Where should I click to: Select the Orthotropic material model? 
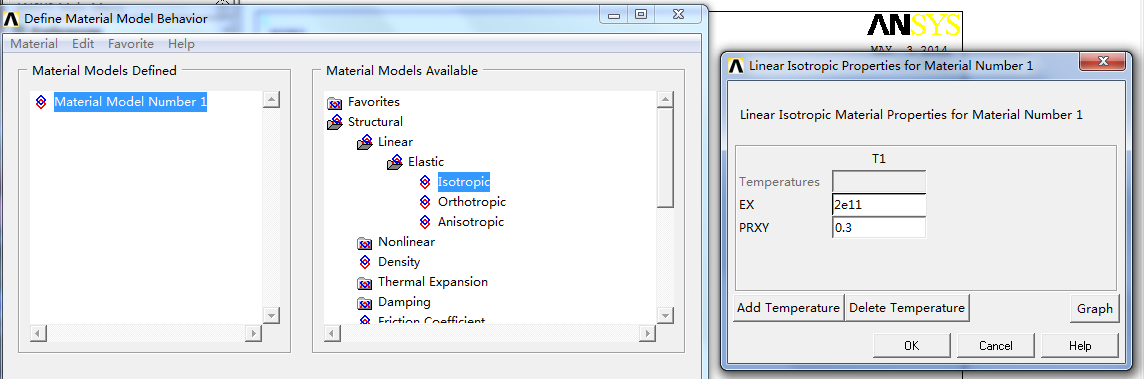(x=471, y=202)
